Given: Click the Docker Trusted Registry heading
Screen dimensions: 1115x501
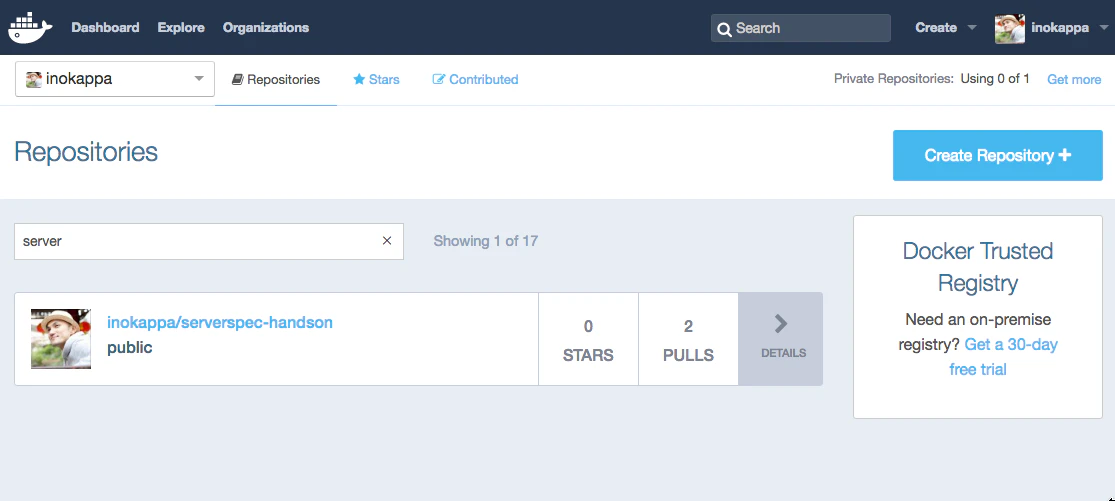Looking at the screenshot, I should click(978, 266).
